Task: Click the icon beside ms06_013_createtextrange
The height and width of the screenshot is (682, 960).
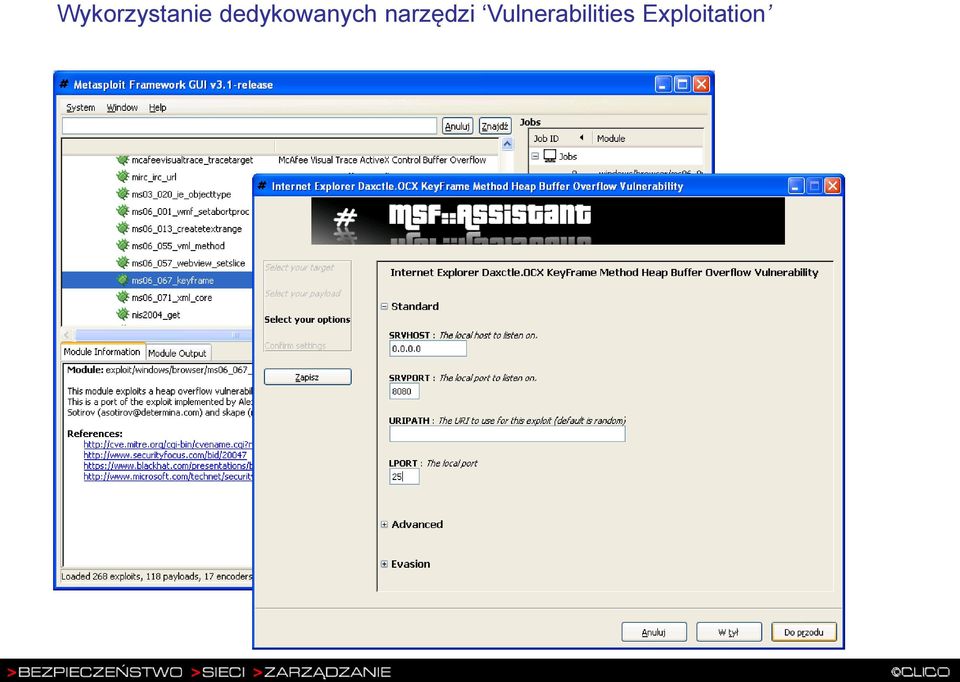Action: [122, 228]
